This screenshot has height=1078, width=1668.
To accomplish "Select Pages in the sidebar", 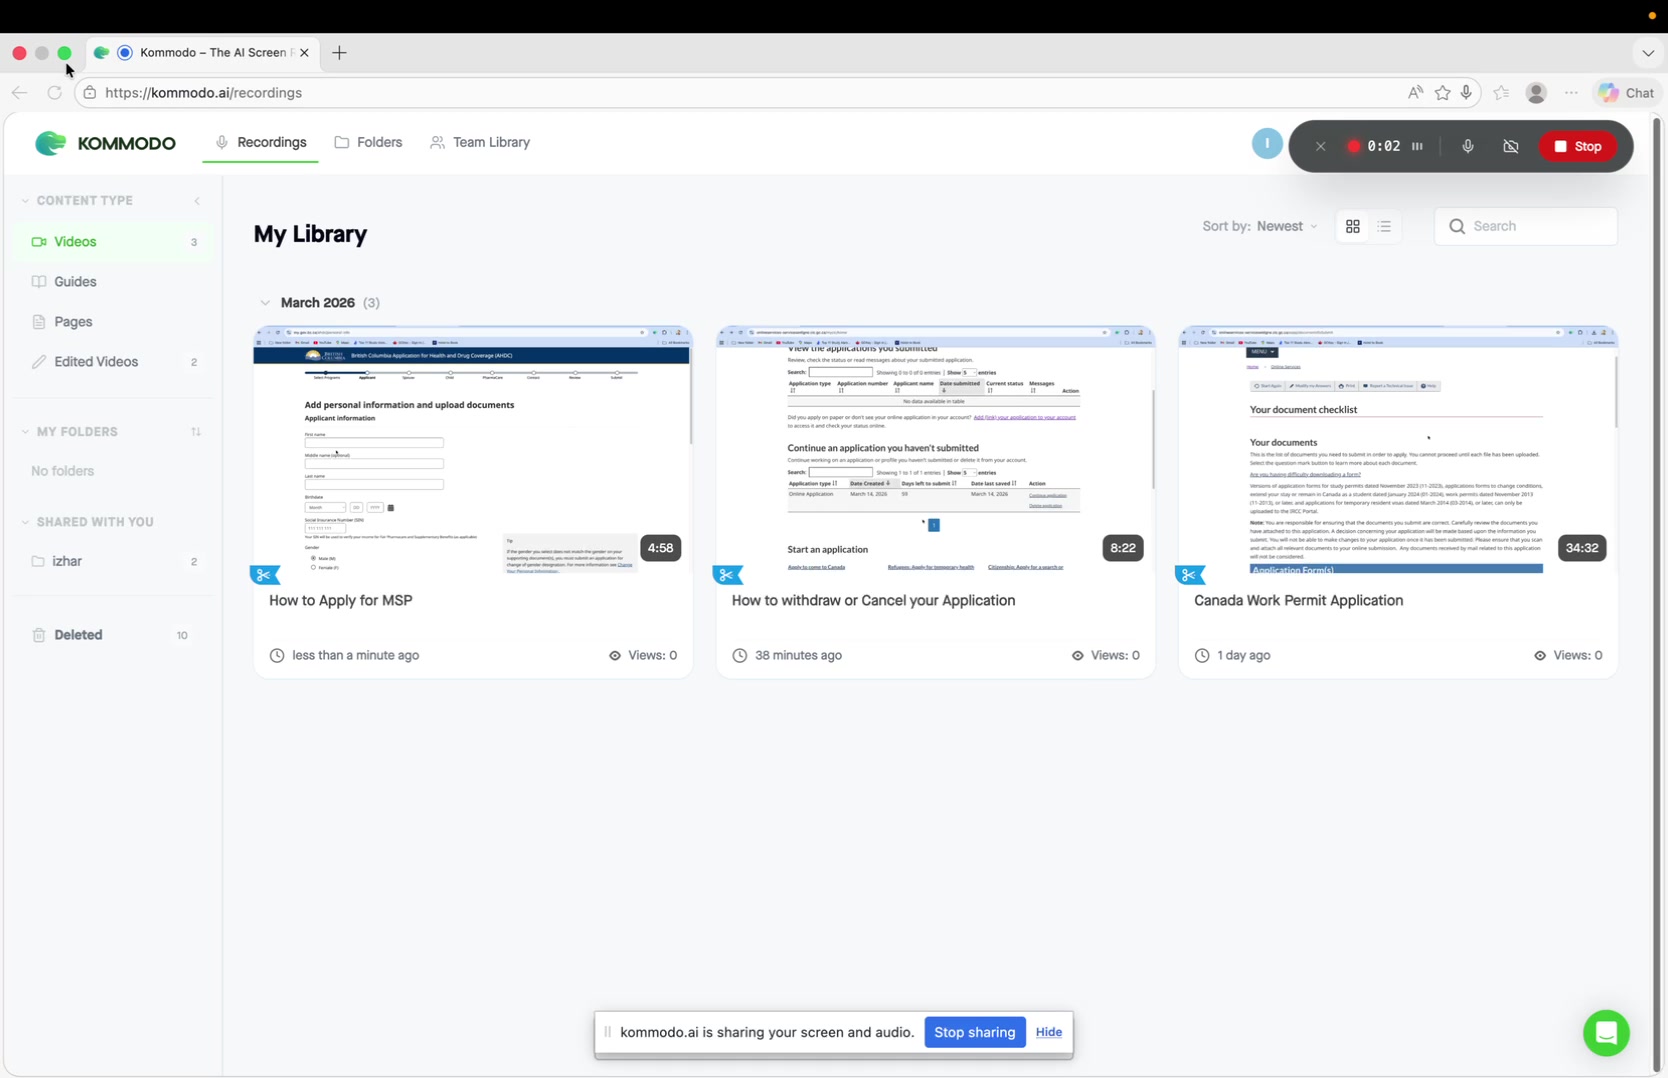I will coord(112,322).
